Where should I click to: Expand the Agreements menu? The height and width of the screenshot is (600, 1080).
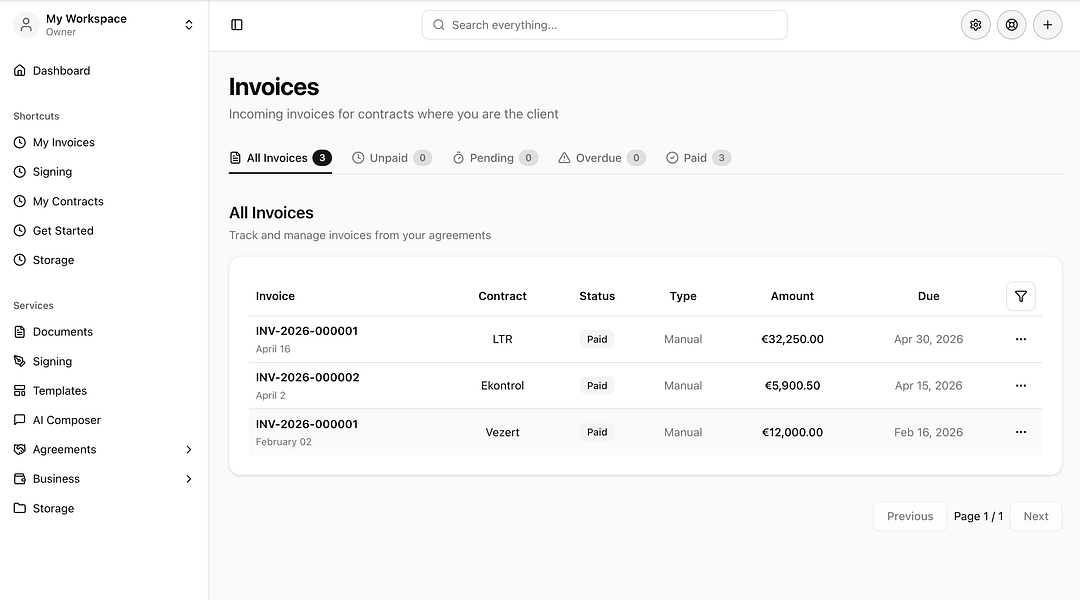(x=104, y=449)
